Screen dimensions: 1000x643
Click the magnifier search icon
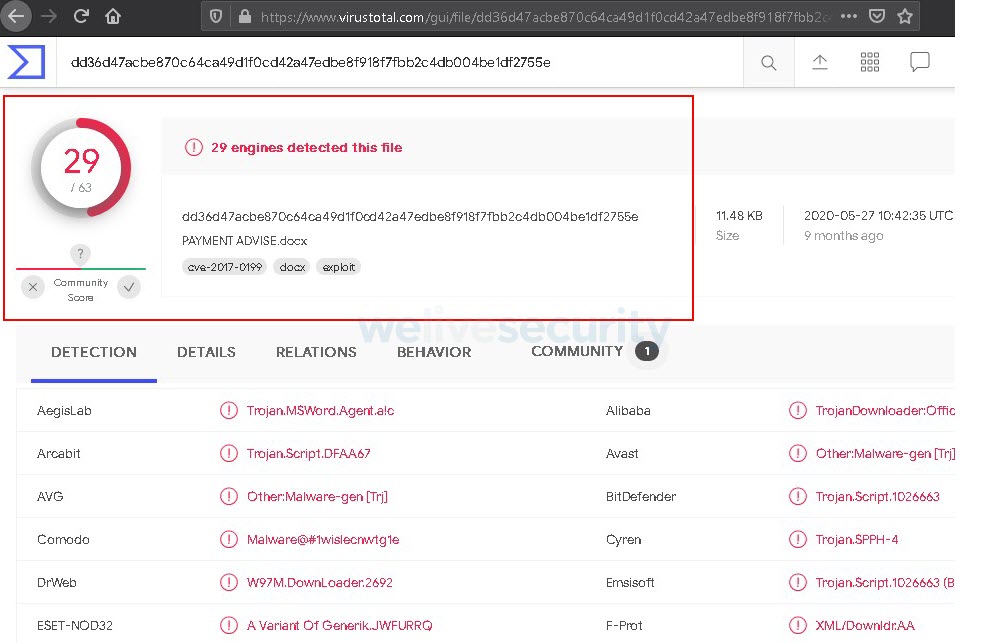768,63
